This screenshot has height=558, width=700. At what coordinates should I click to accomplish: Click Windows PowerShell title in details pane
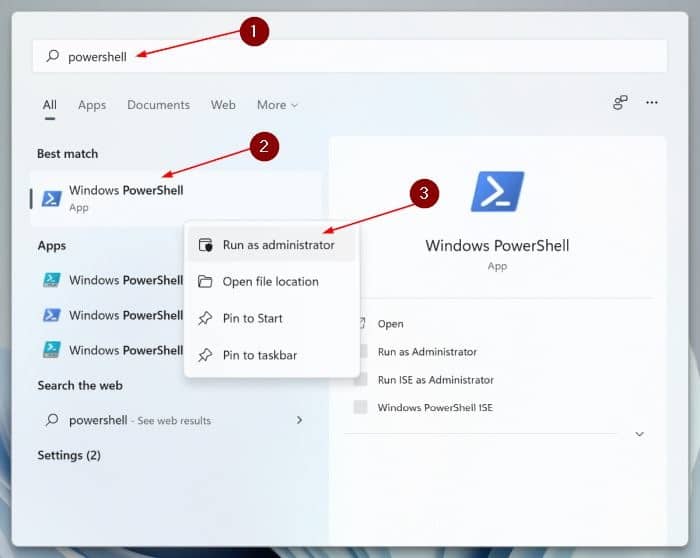coord(497,246)
